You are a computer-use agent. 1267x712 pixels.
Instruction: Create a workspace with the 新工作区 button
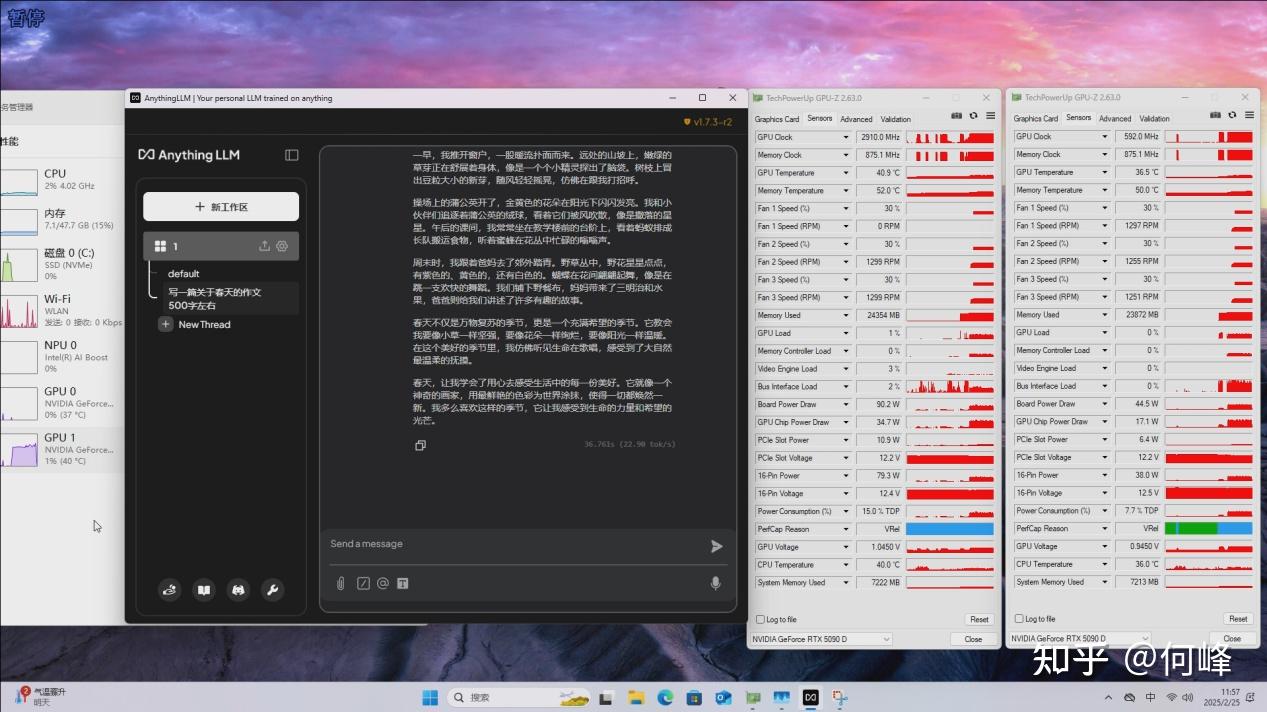[220, 206]
